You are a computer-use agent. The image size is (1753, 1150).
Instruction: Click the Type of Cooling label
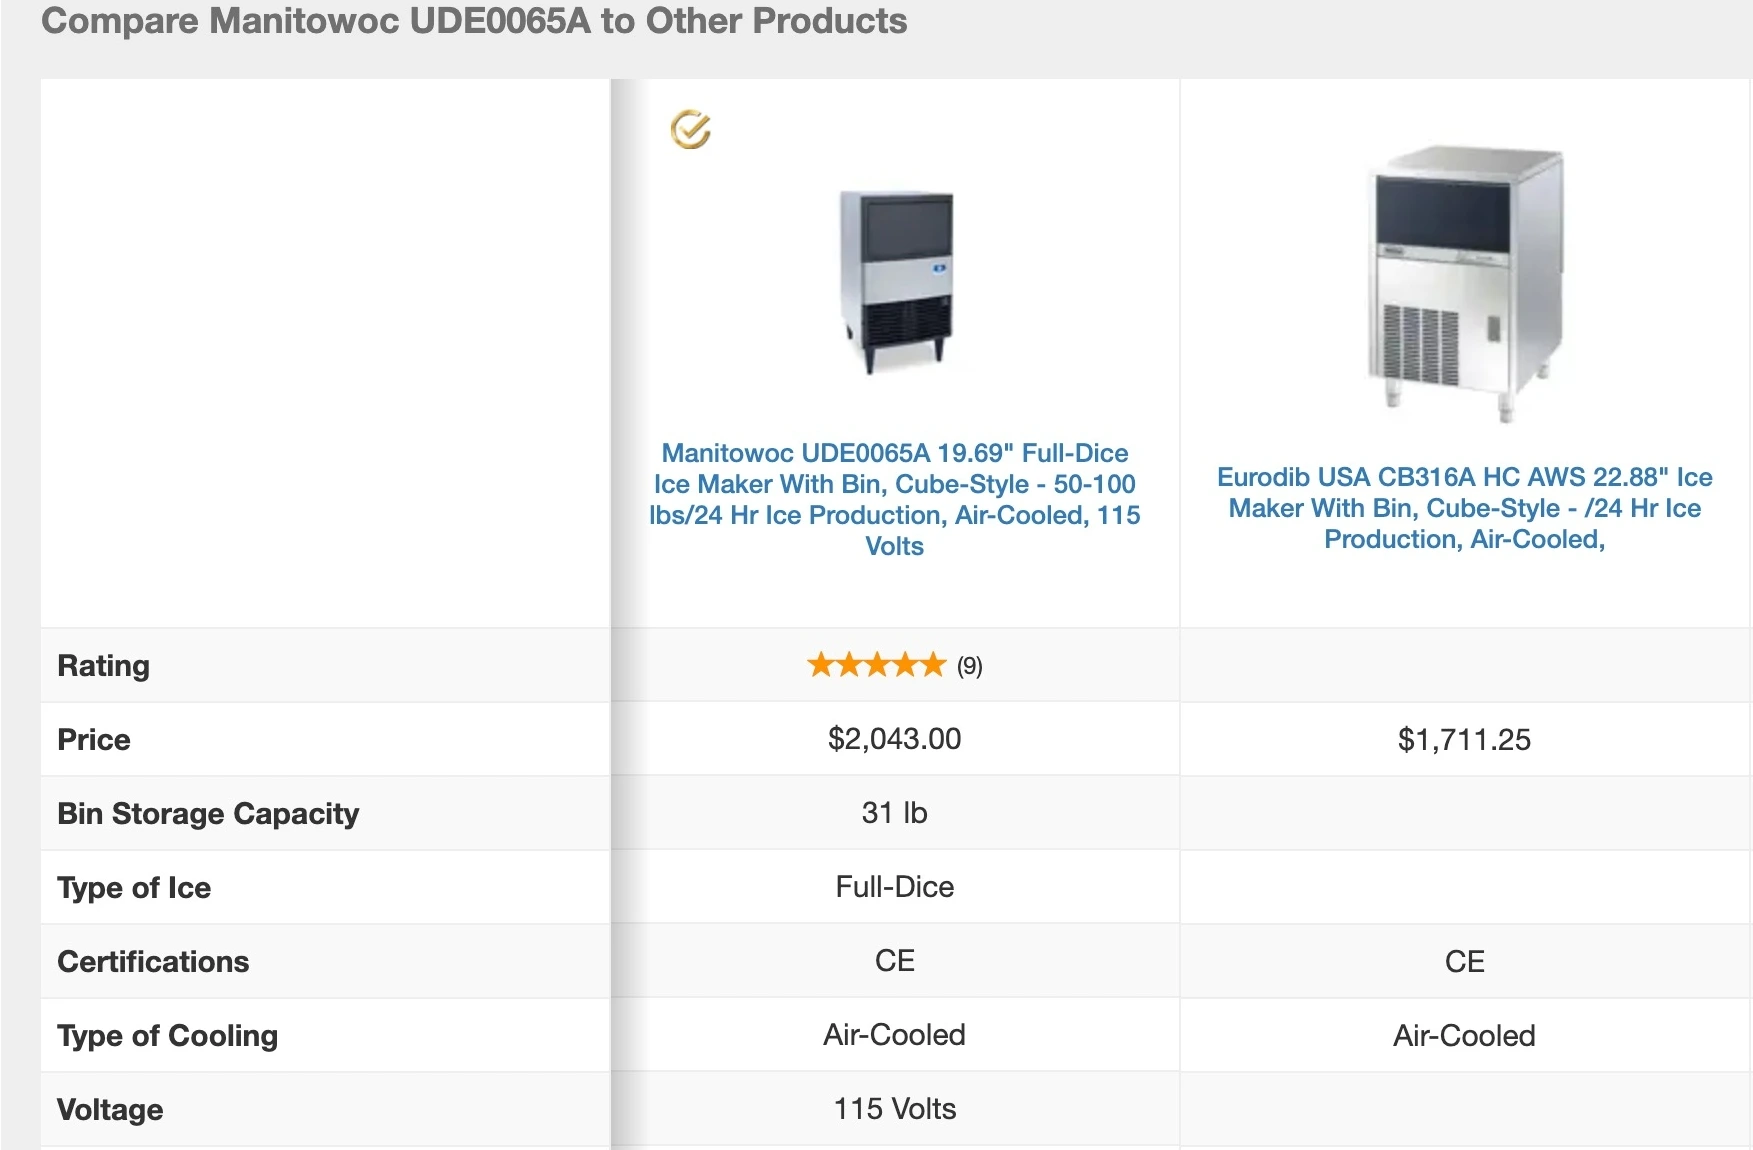(167, 1036)
